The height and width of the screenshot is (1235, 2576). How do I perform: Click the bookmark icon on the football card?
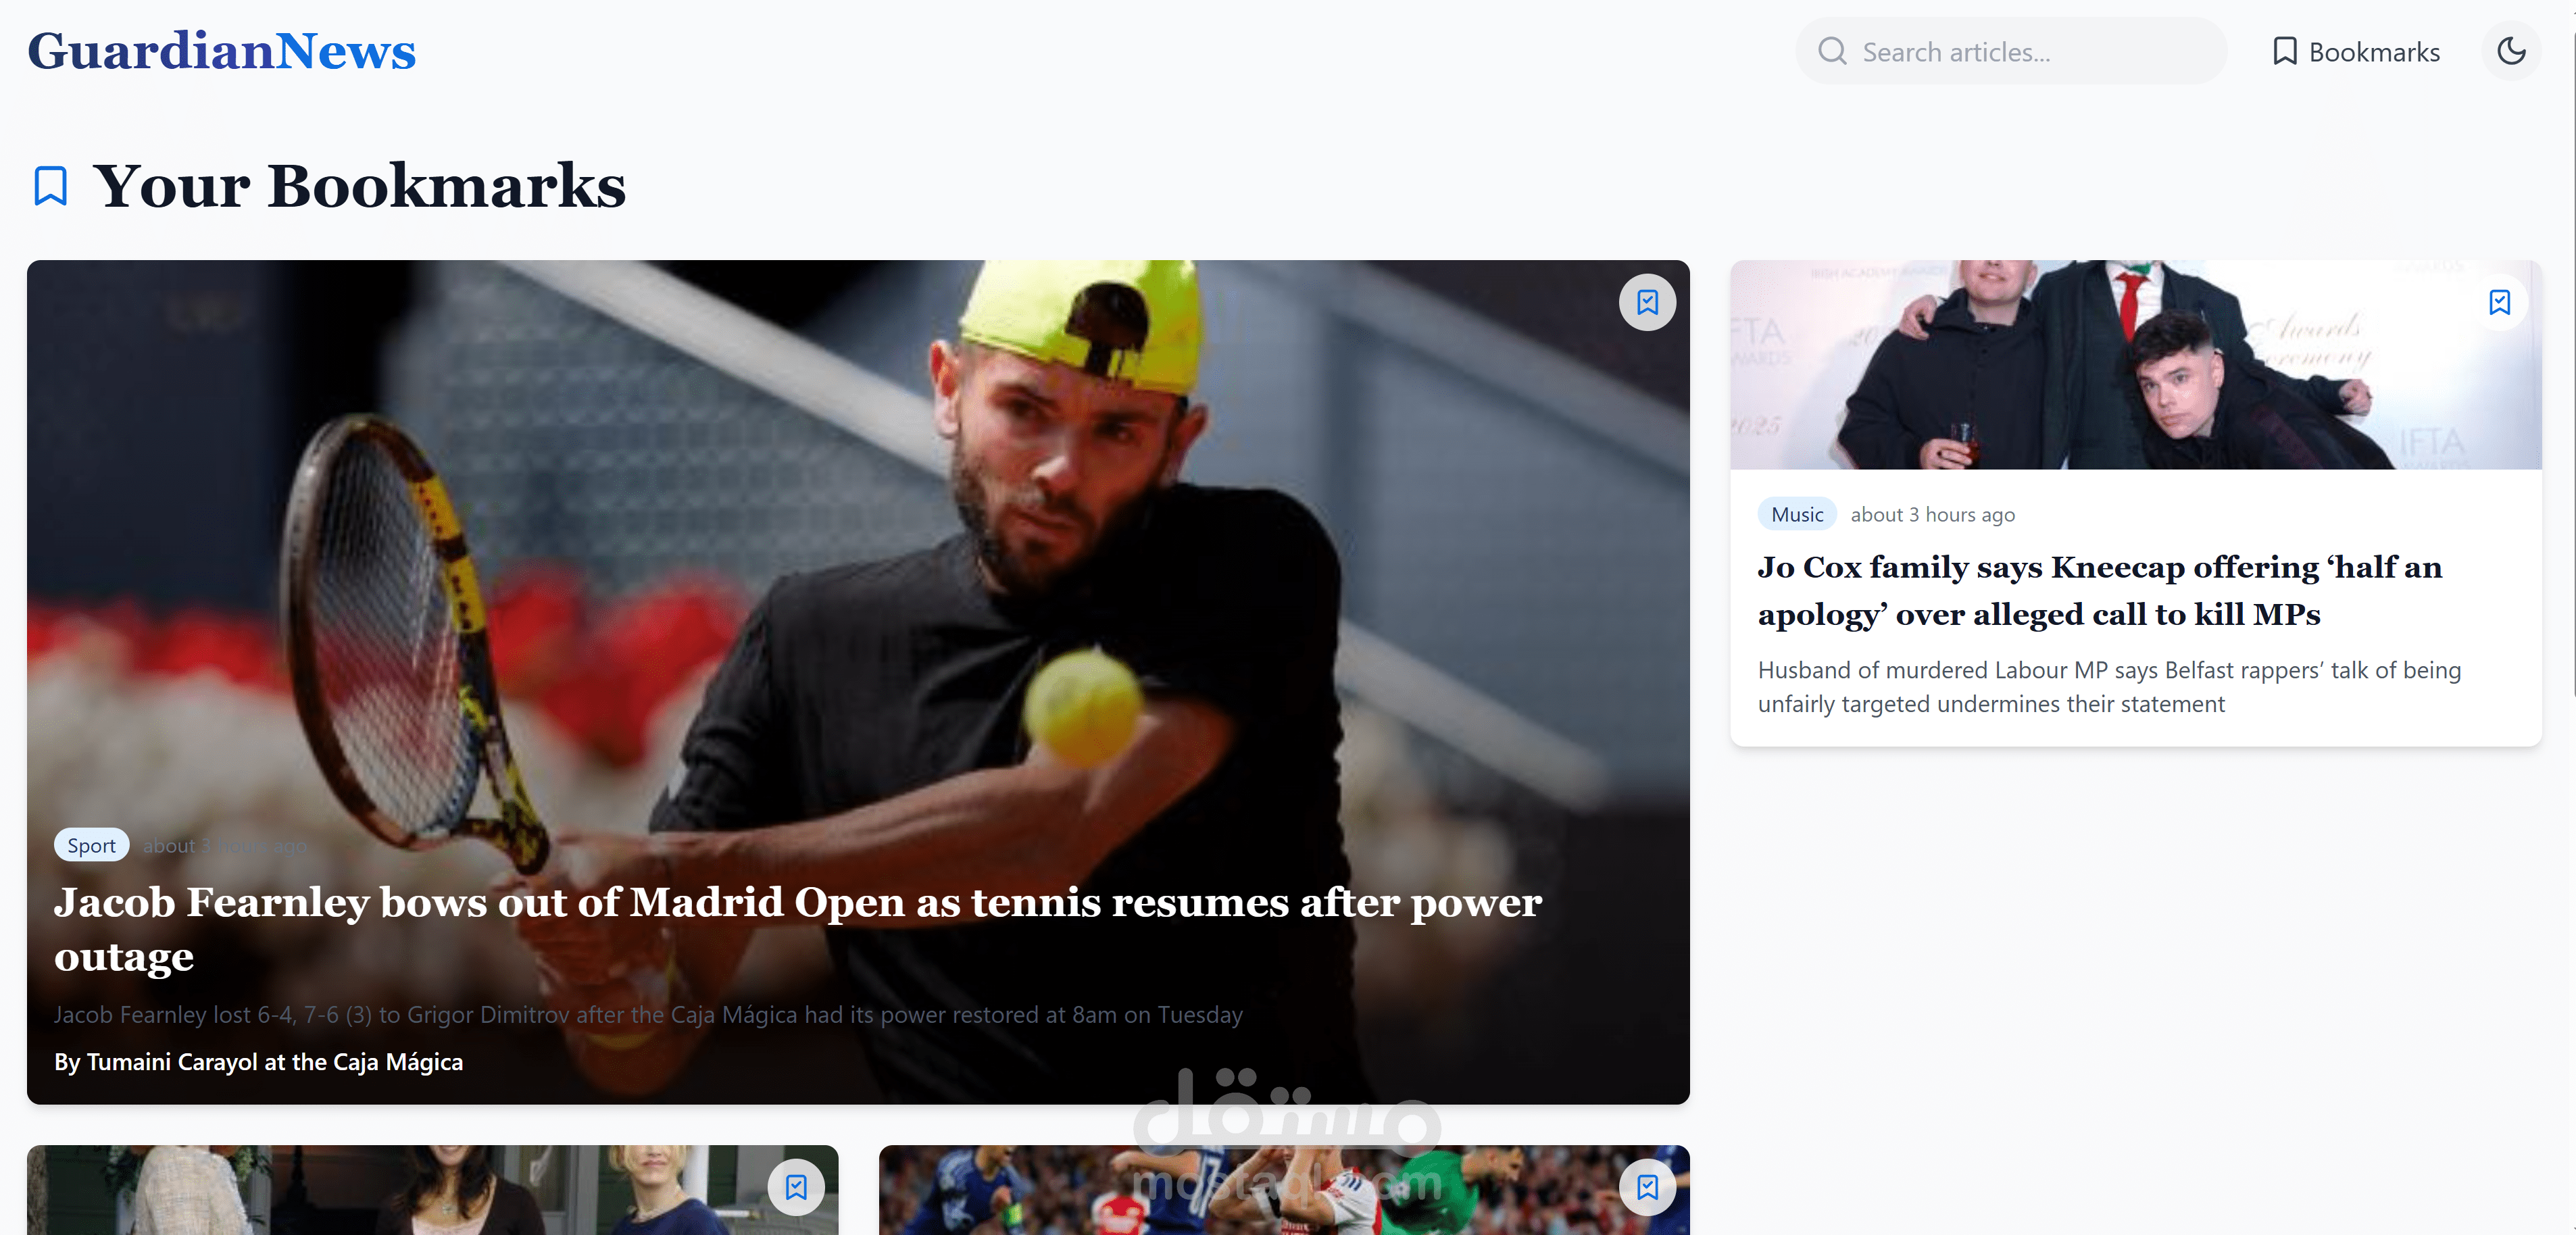click(x=1647, y=1187)
